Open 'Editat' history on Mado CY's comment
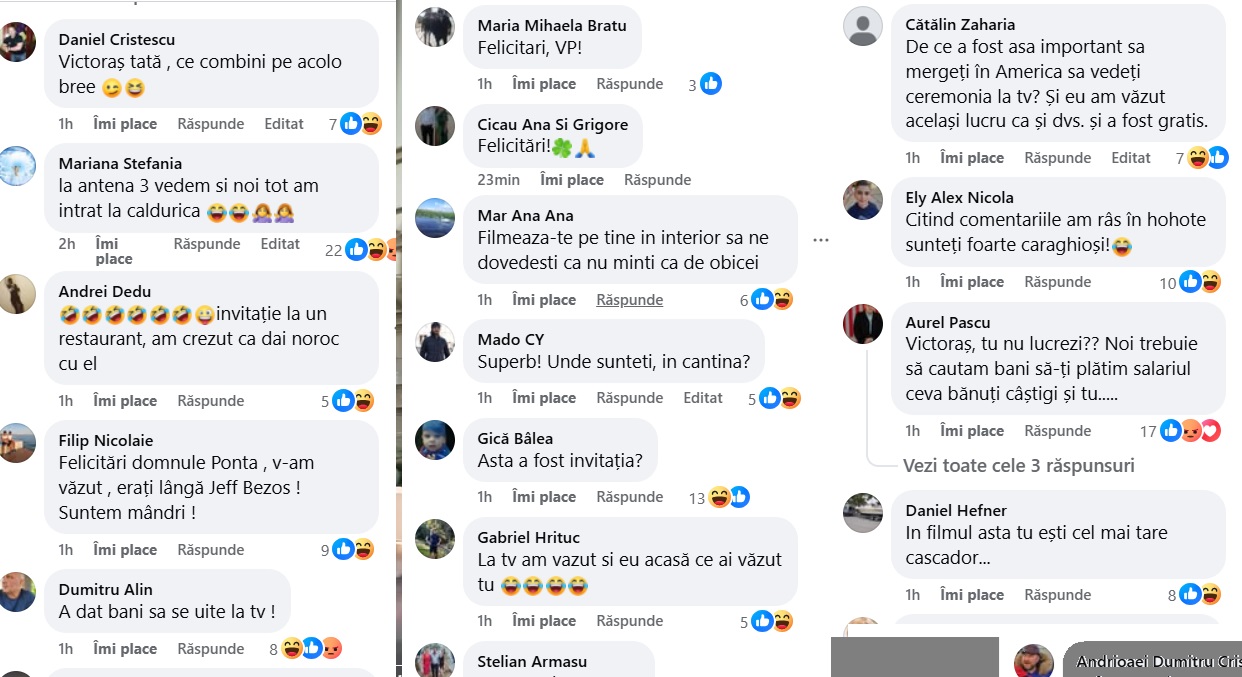The width and height of the screenshot is (1242, 677). [x=703, y=398]
